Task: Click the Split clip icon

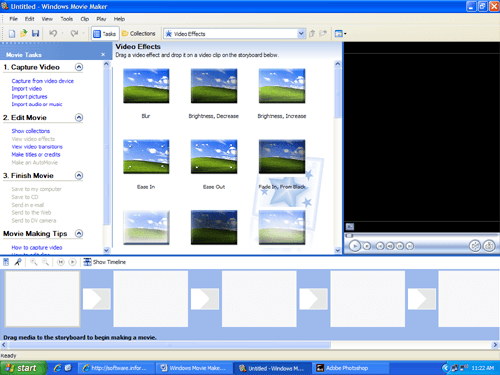Action: click(x=475, y=246)
